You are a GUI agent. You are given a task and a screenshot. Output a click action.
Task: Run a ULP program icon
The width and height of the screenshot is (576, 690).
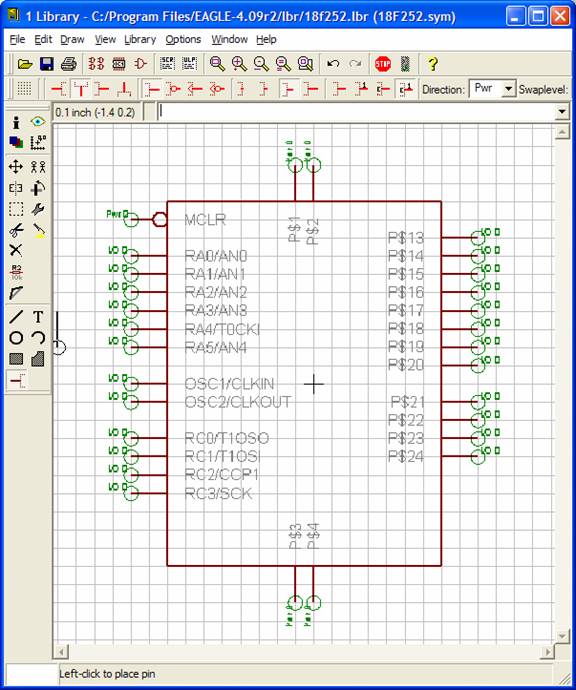pyautogui.click(x=189, y=64)
